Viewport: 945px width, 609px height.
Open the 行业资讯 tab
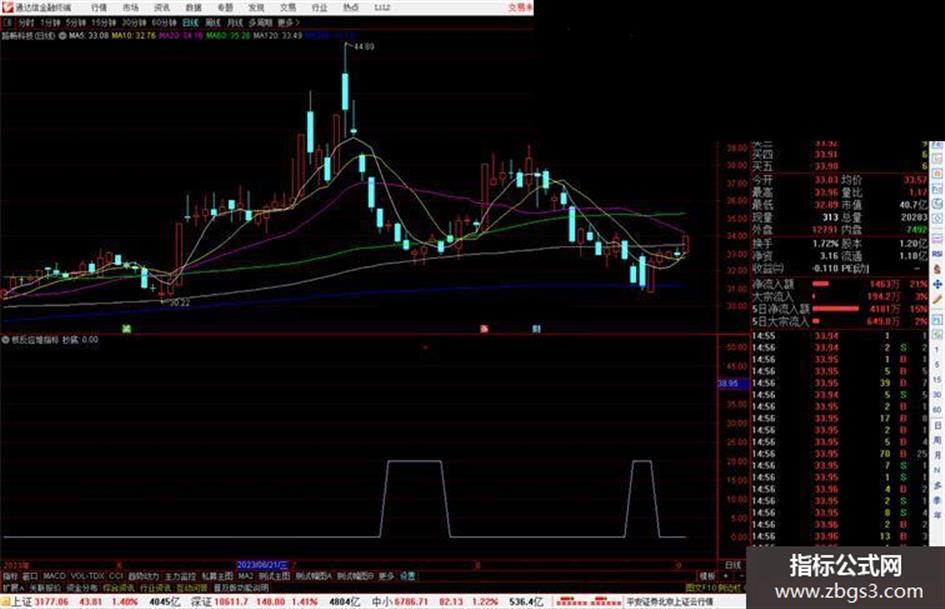tap(155, 587)
